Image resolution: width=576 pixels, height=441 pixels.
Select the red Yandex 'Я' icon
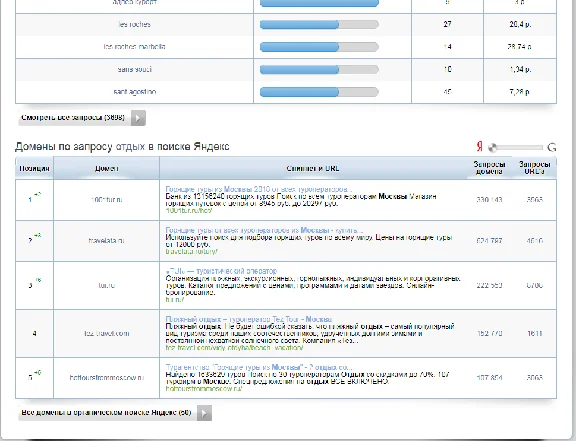point(479,147)
